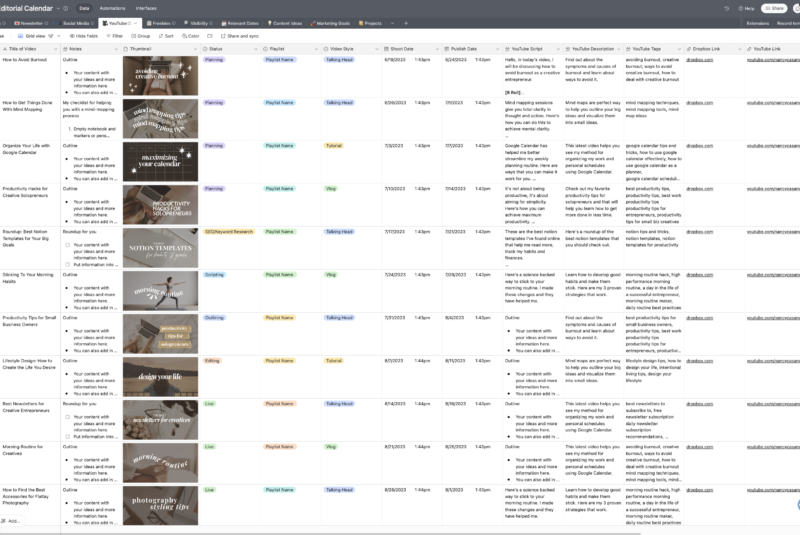Select title cell "Sticking To Your Morning Habits"
The height and width of the screenshot is (535, 800).
[30, 291]
